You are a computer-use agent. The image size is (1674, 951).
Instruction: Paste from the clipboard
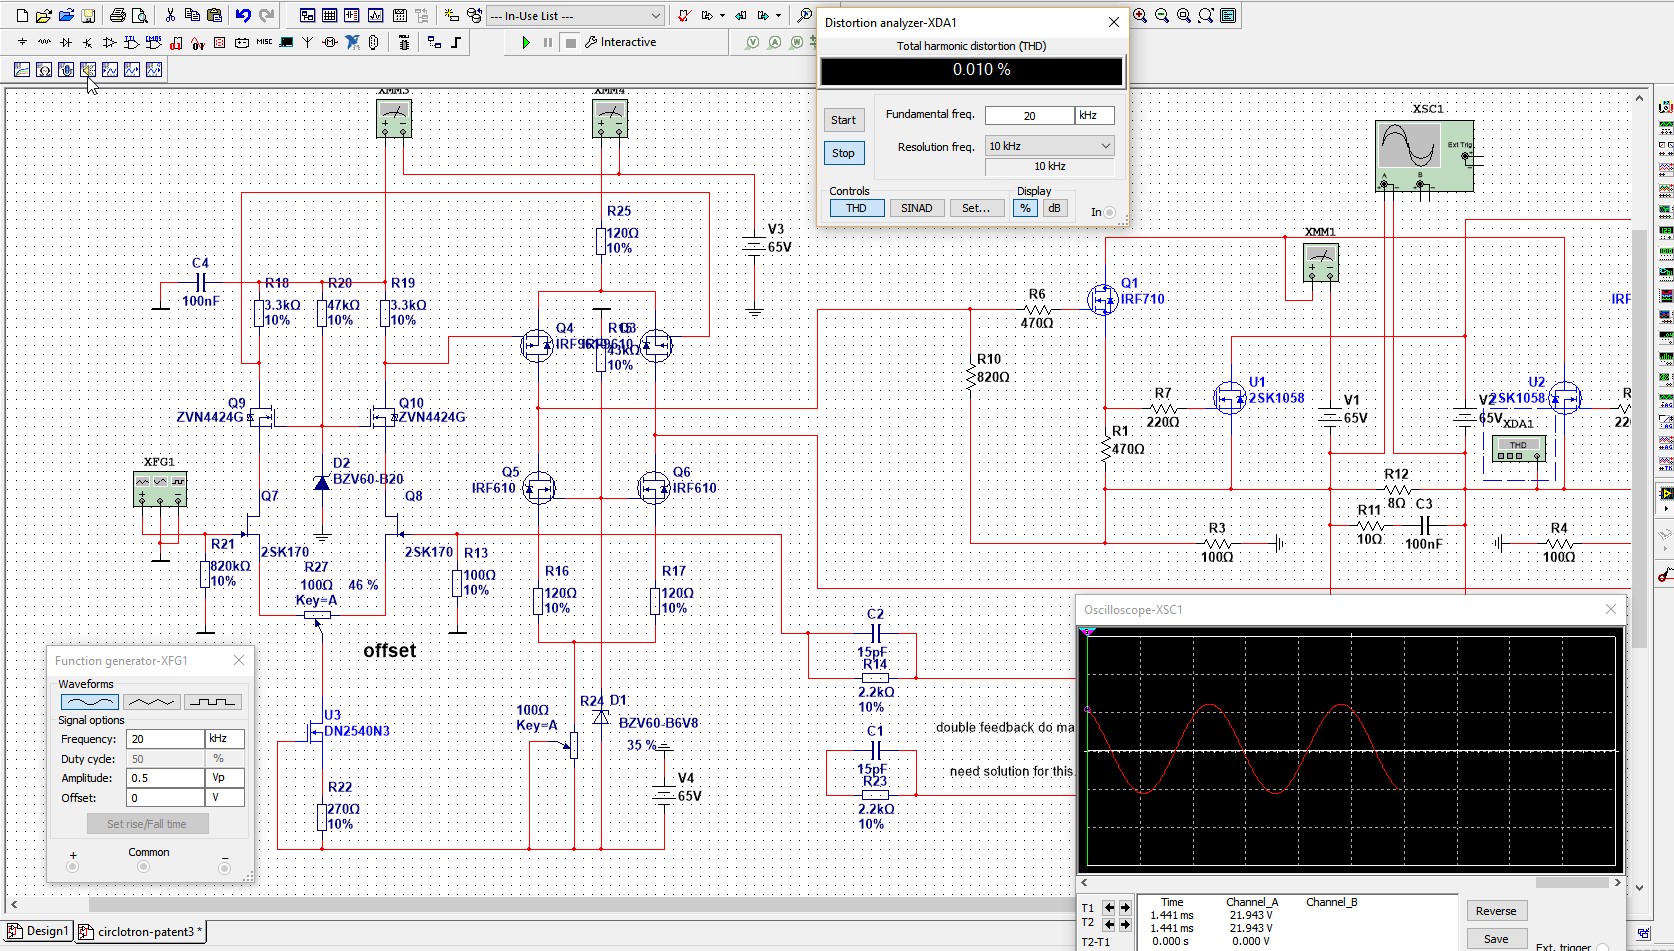(214, 15)
